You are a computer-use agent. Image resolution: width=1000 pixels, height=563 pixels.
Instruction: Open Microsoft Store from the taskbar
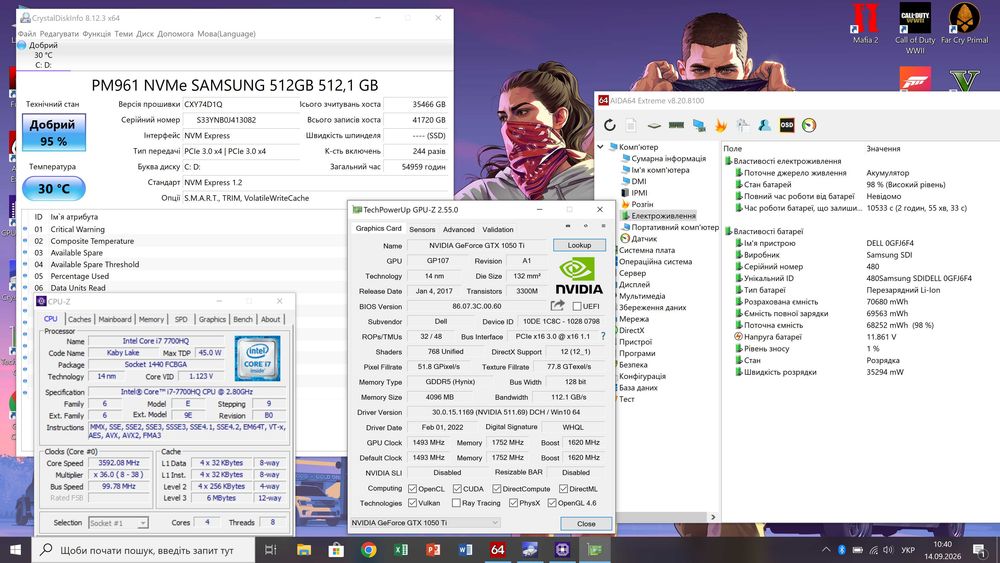(336, 550)
